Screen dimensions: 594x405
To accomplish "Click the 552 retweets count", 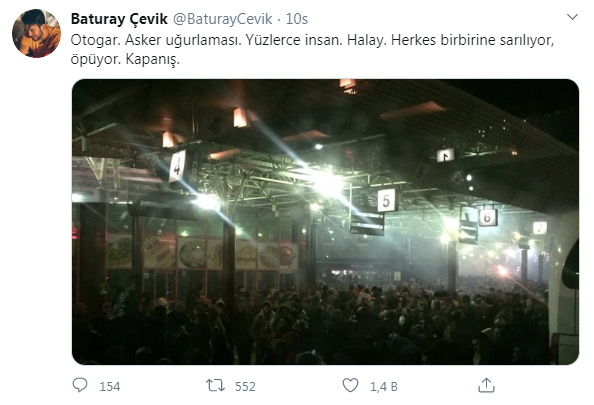I will [x=245, y=386].
